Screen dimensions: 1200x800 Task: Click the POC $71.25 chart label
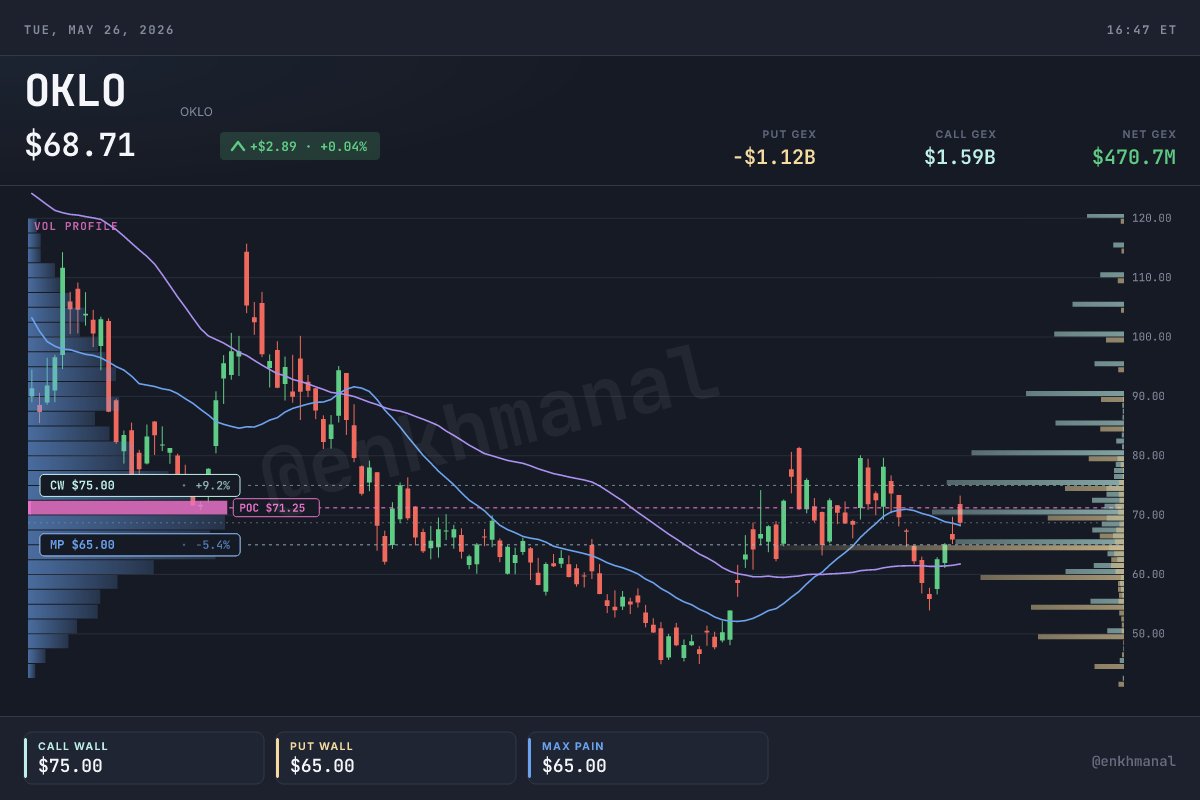[x=276, y=508]
